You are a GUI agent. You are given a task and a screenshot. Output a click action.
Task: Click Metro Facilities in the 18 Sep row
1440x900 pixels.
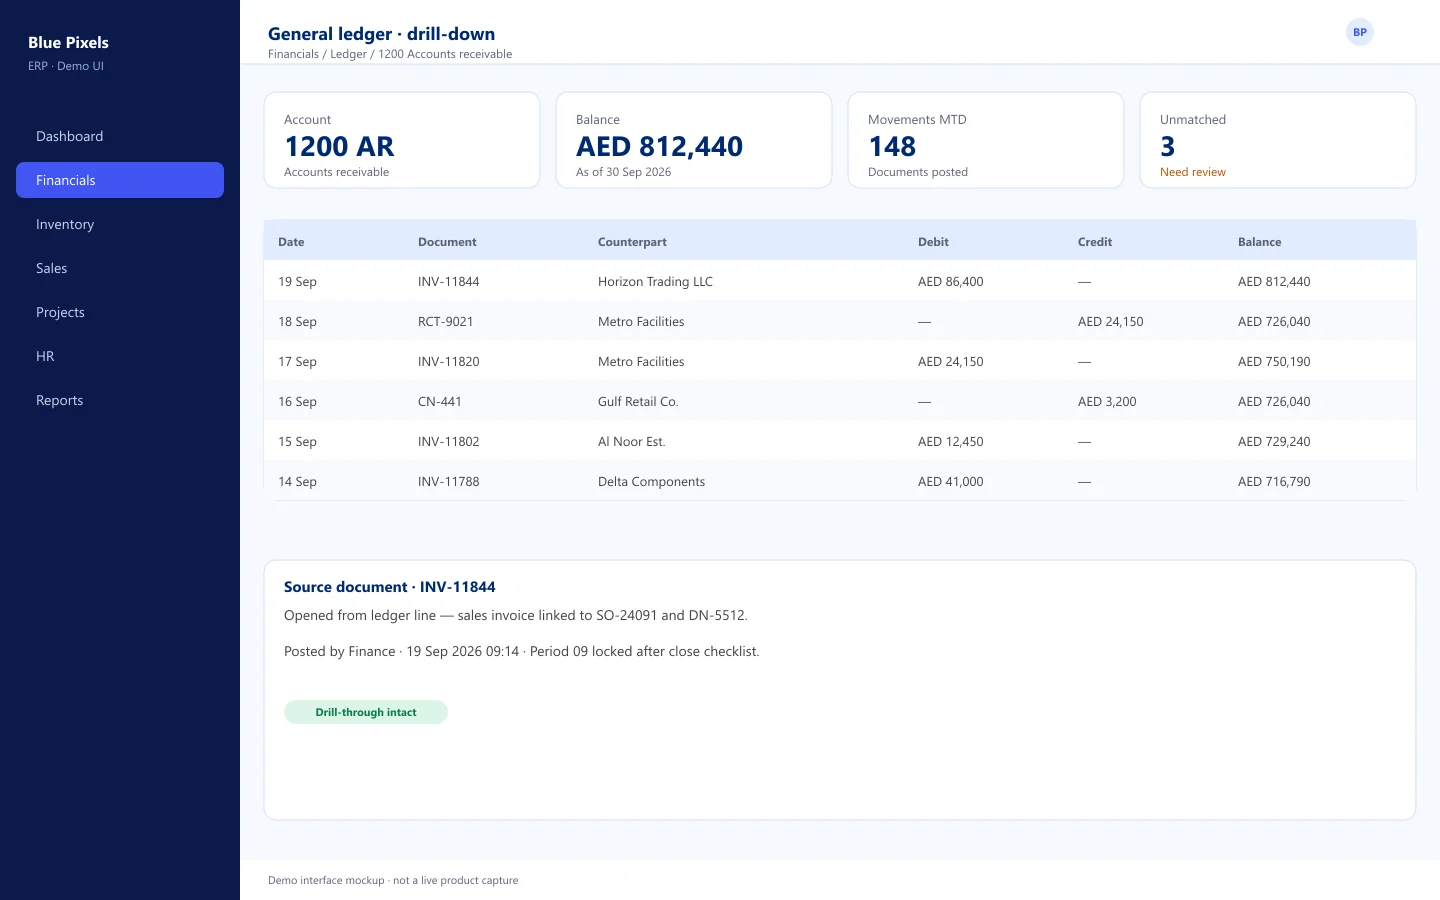click(641, 322)
